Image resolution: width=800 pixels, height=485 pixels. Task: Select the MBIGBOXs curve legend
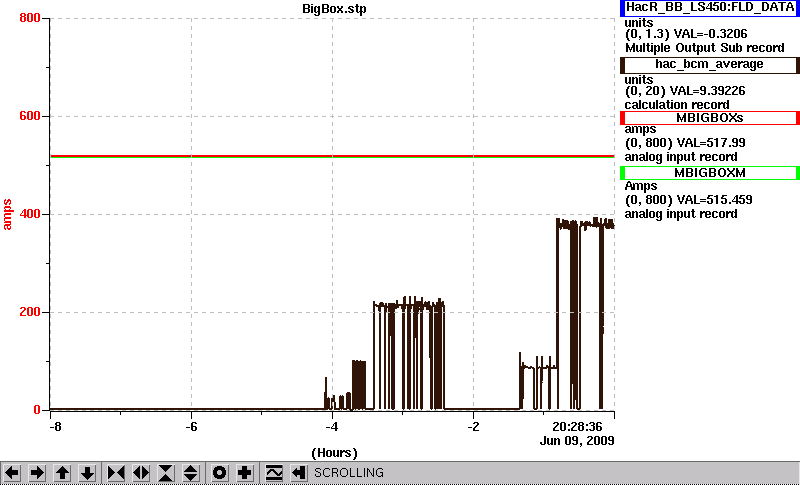pyautogui.click(x=710, y=118)
